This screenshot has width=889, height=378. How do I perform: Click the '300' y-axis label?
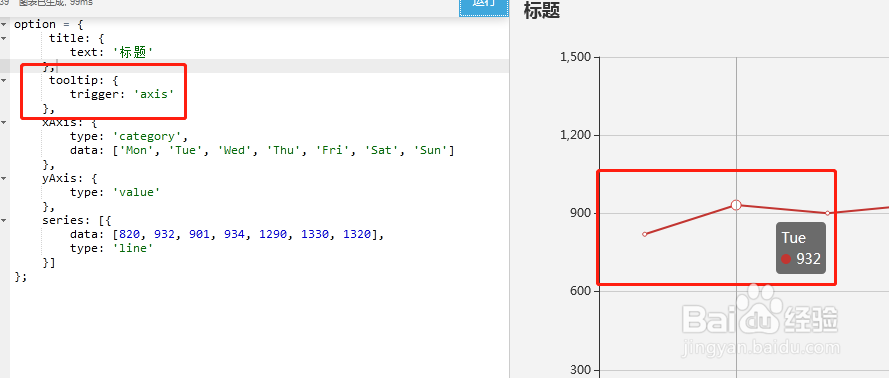(x=582, y=370)
